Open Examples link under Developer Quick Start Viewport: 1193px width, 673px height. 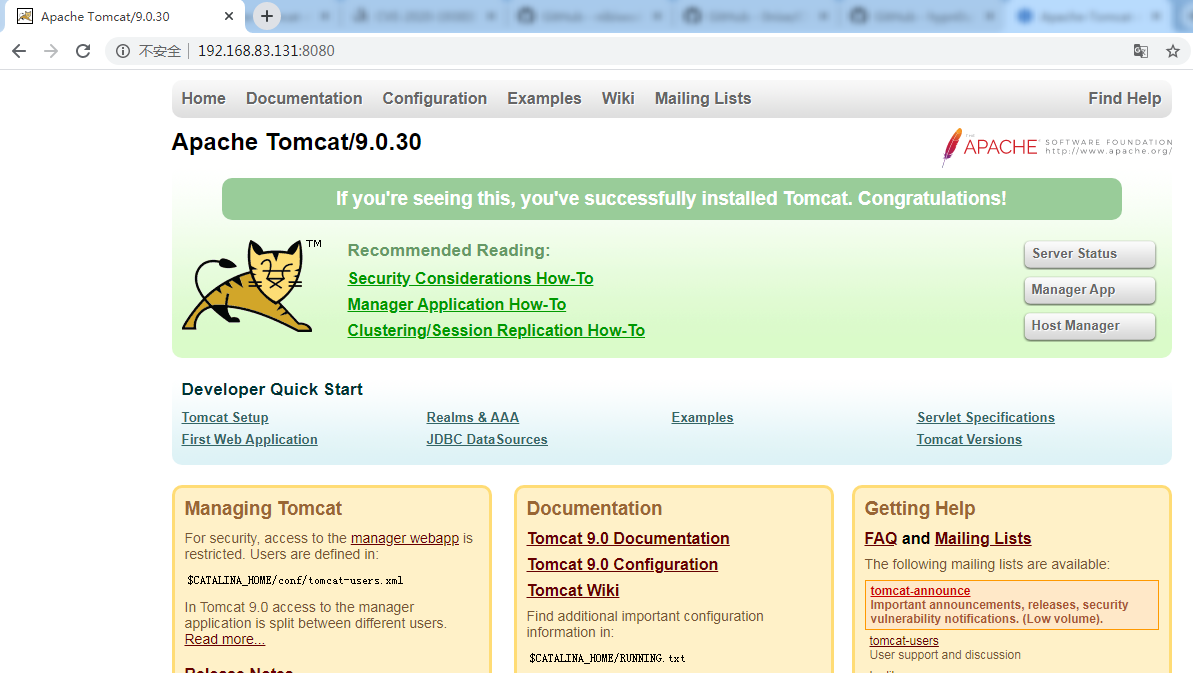point(702,417)
